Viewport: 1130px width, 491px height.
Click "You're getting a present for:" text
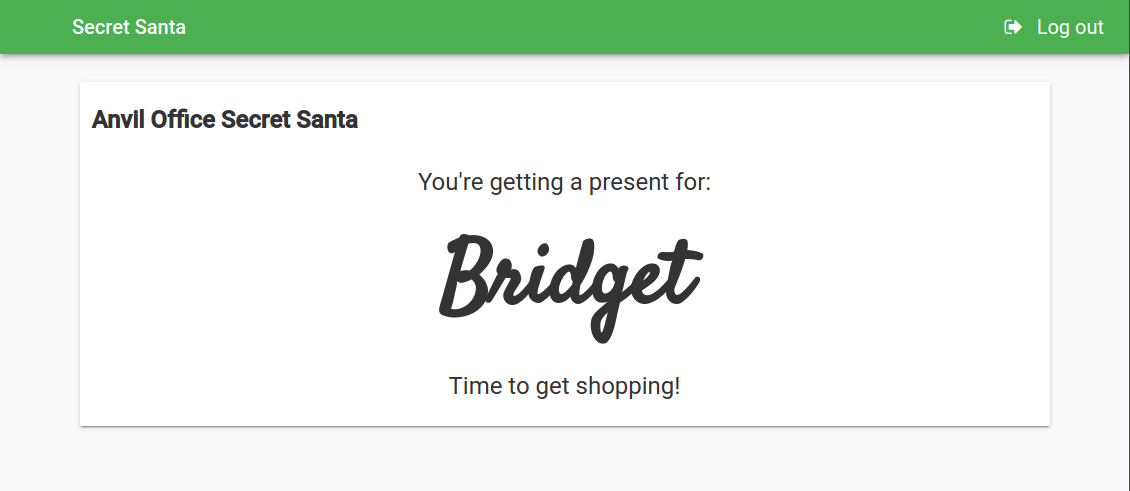[x=564, y=182]
